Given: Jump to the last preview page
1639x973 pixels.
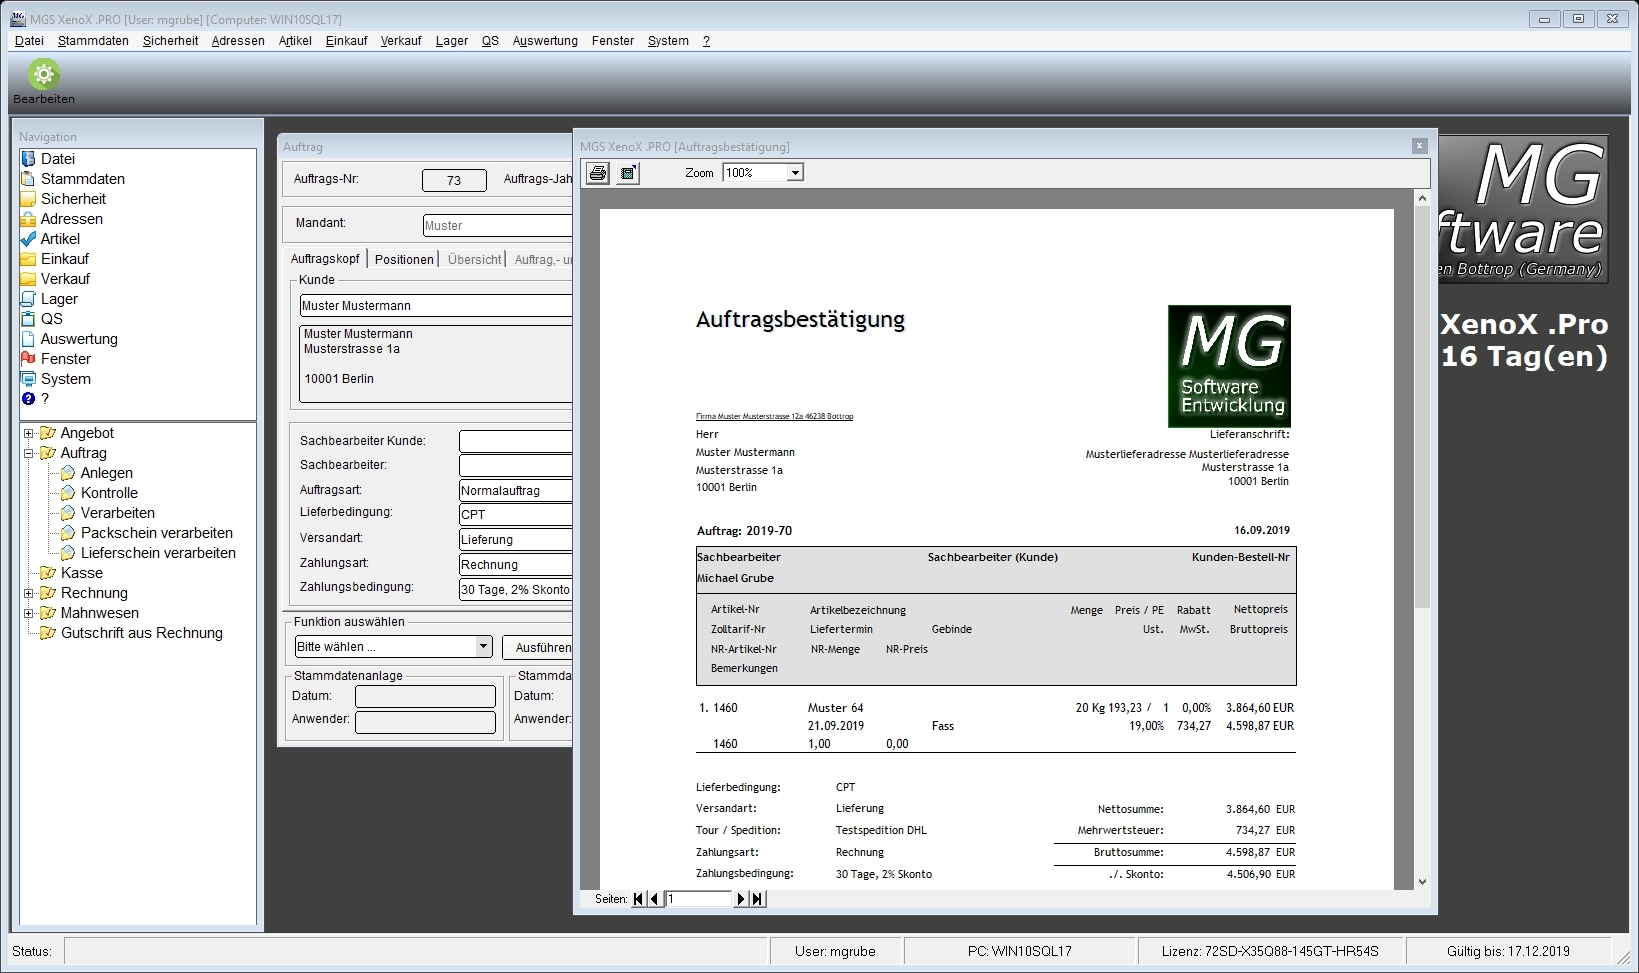Looking at the screenshot, I should [757, 899].
